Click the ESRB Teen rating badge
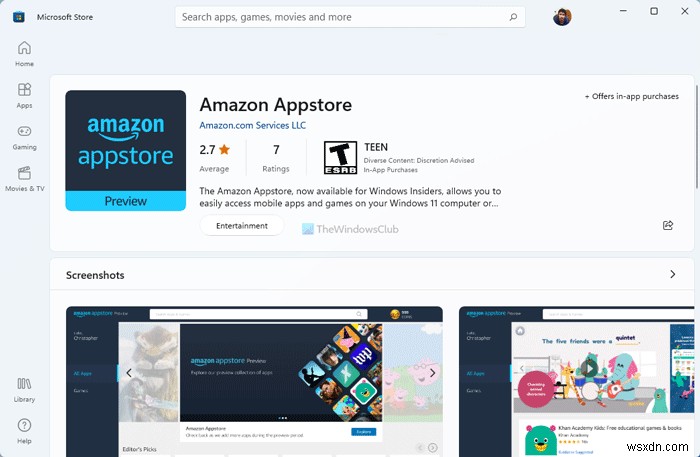 (340, 158)
